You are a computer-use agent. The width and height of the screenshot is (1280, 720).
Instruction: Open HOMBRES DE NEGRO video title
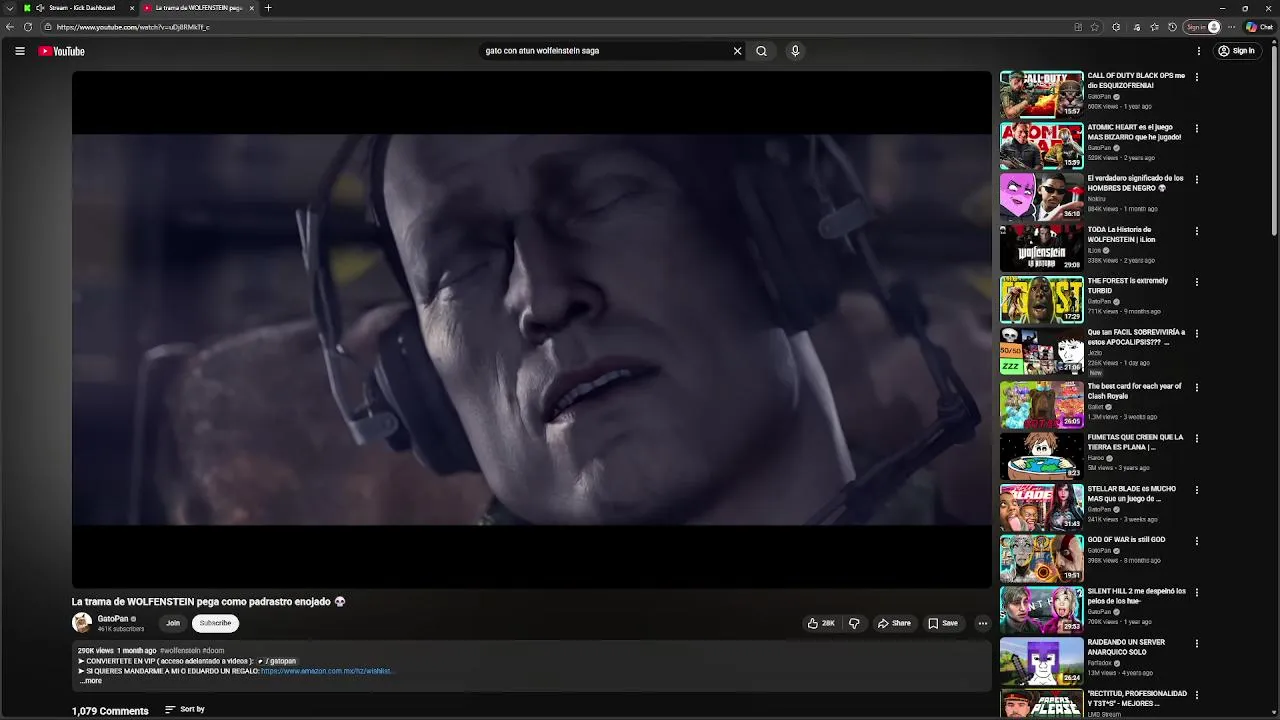pyautogui.click(x=1135, y=183)
